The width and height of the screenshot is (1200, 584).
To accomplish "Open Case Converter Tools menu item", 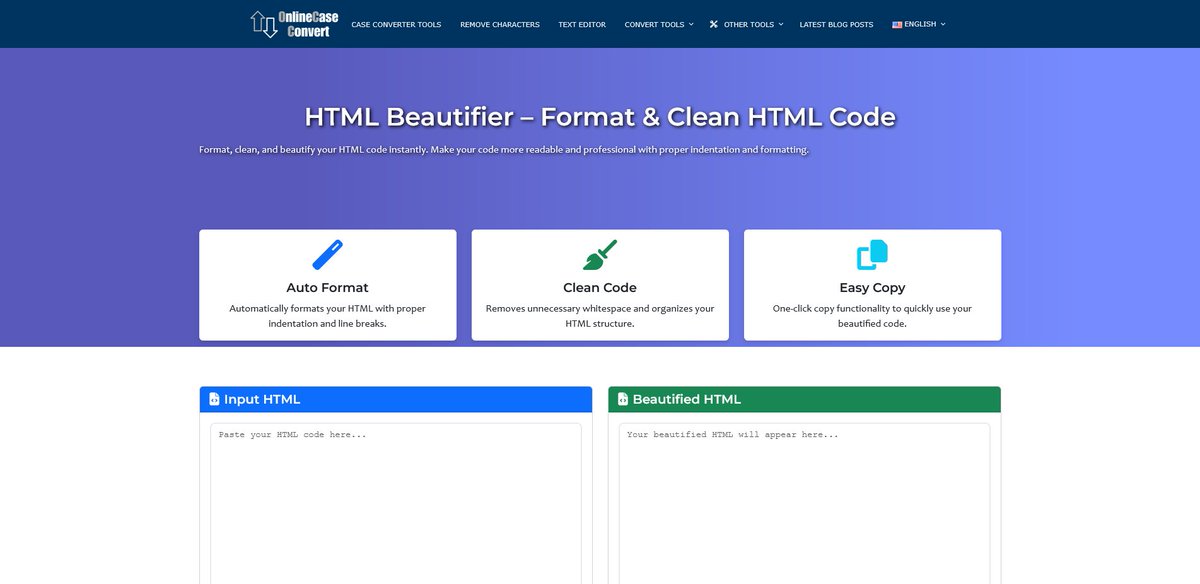I will point(396,24).
